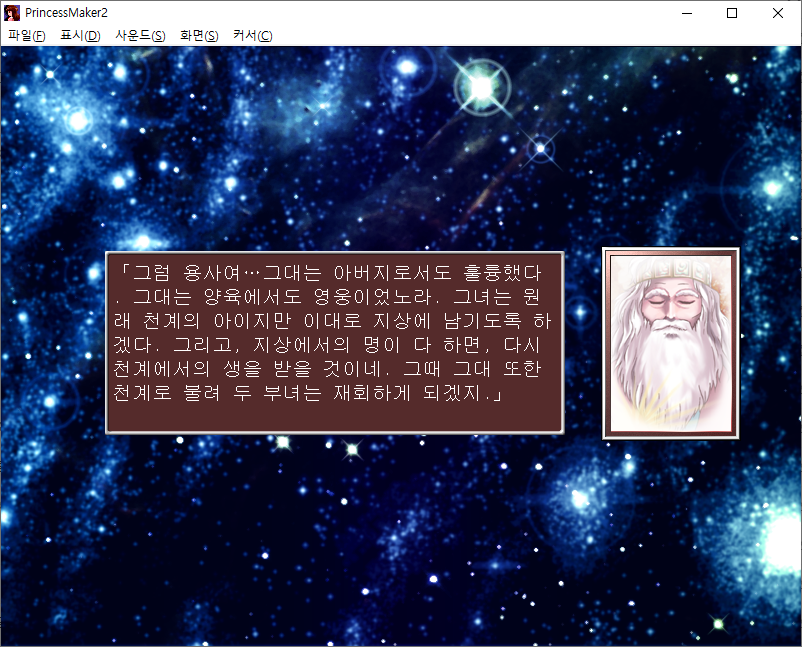
Task: Open the 표시(D) menu
Action: 80,35
